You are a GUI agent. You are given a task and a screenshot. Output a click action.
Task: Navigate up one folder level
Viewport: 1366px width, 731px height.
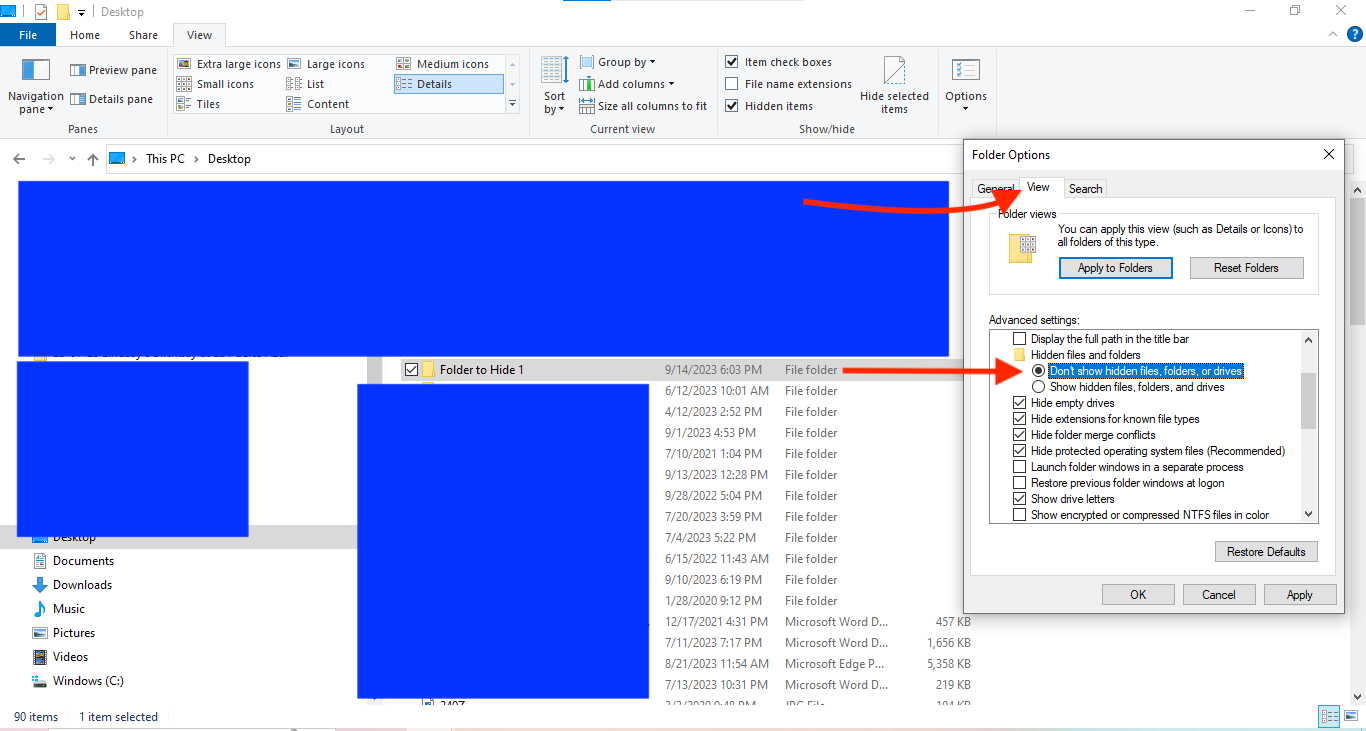pos(92,158)
